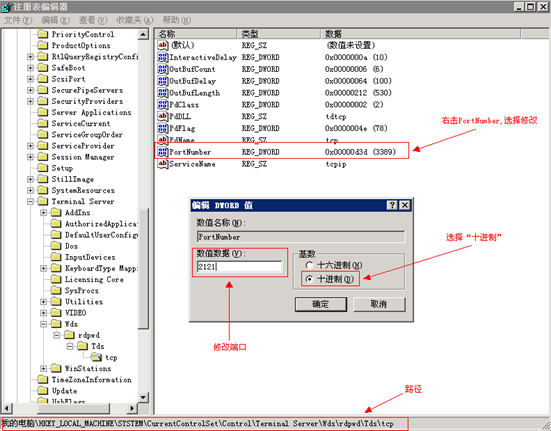Collapse the Wds tree node
The width and height of the screenshot is (551, 431).
click(44, 324)
